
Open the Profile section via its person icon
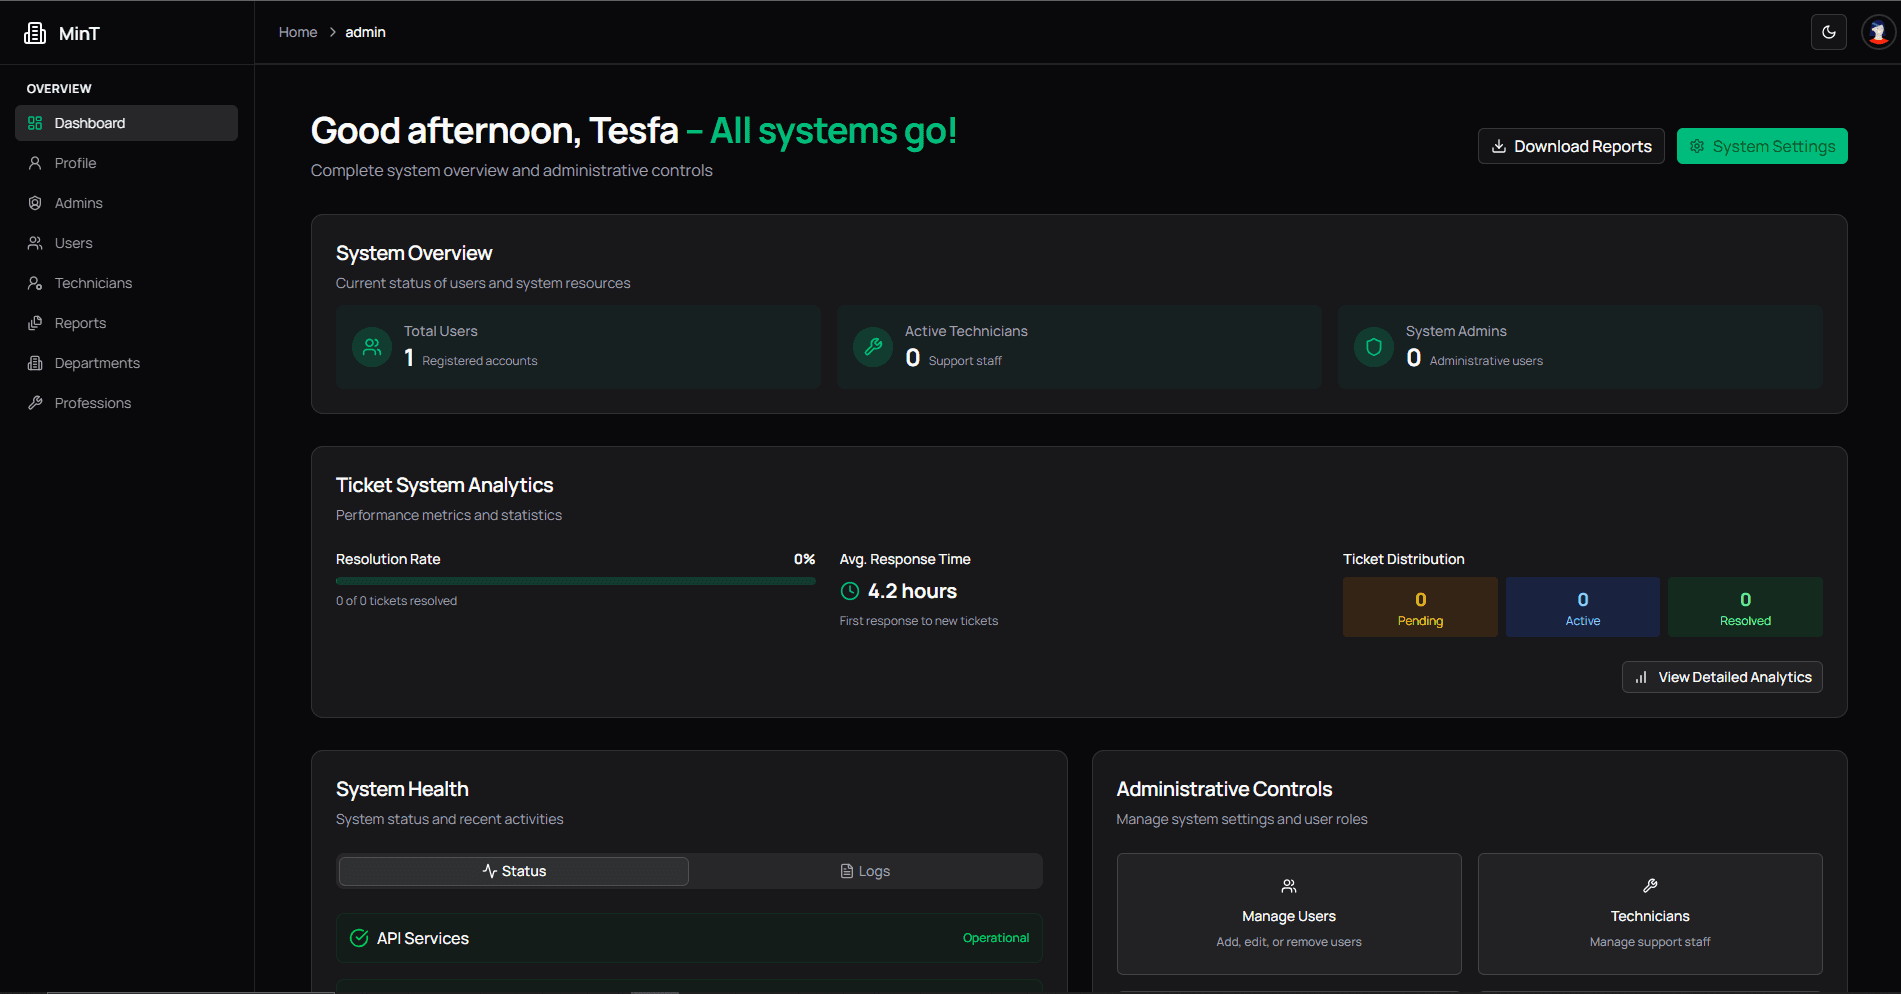[x=34, y=162]
